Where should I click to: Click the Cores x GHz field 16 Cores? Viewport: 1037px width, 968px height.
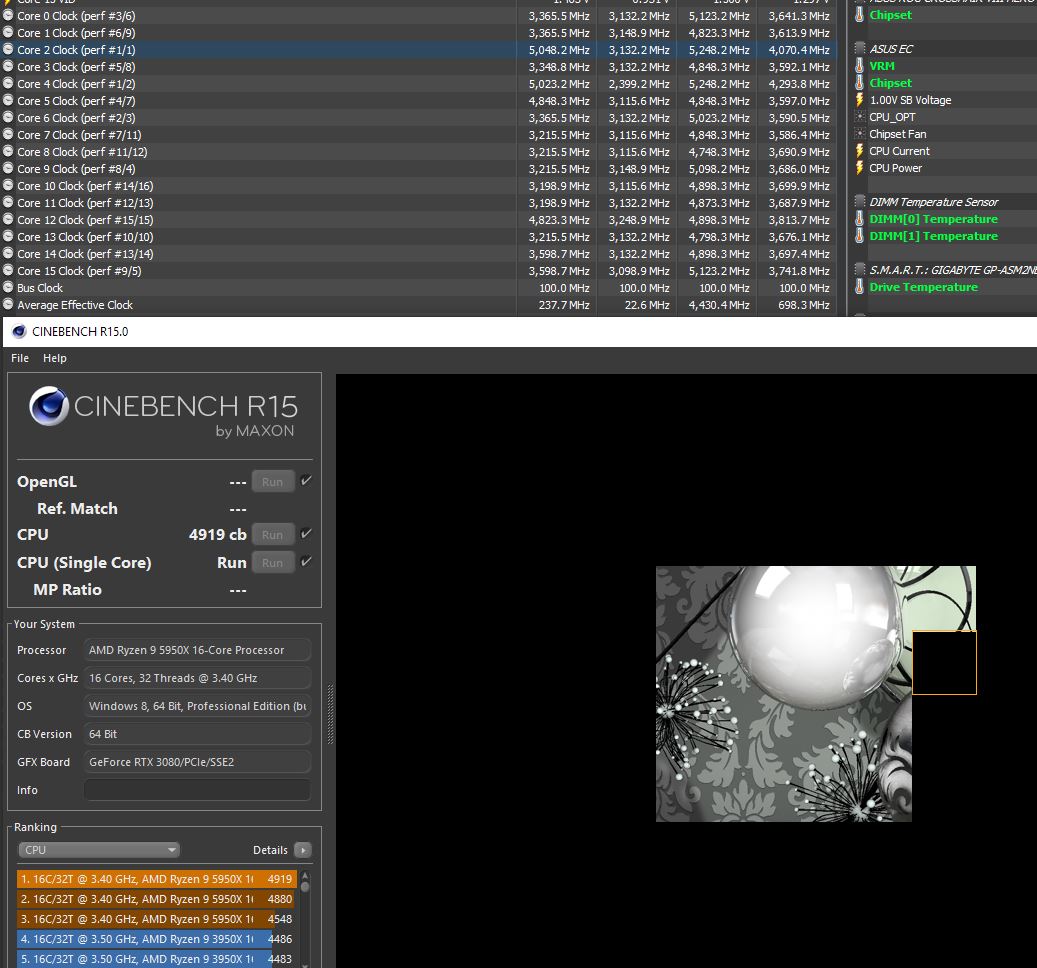point(197,678)
